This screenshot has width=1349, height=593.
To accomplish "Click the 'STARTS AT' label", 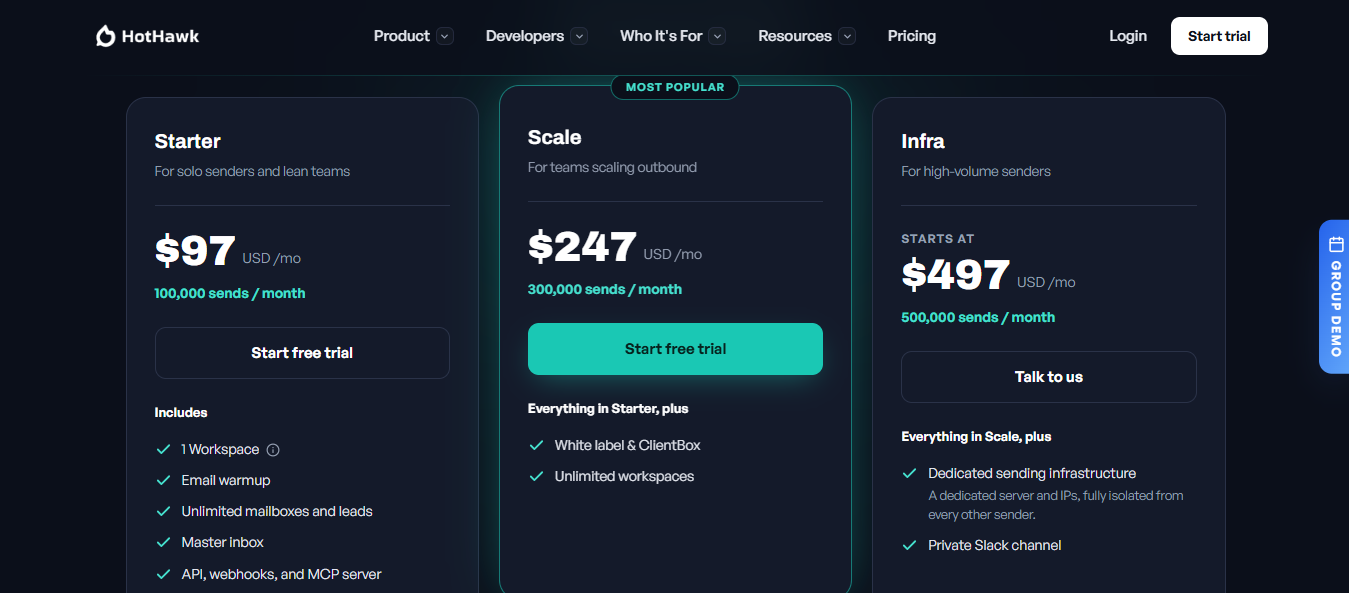I will [x=937, y=239].
